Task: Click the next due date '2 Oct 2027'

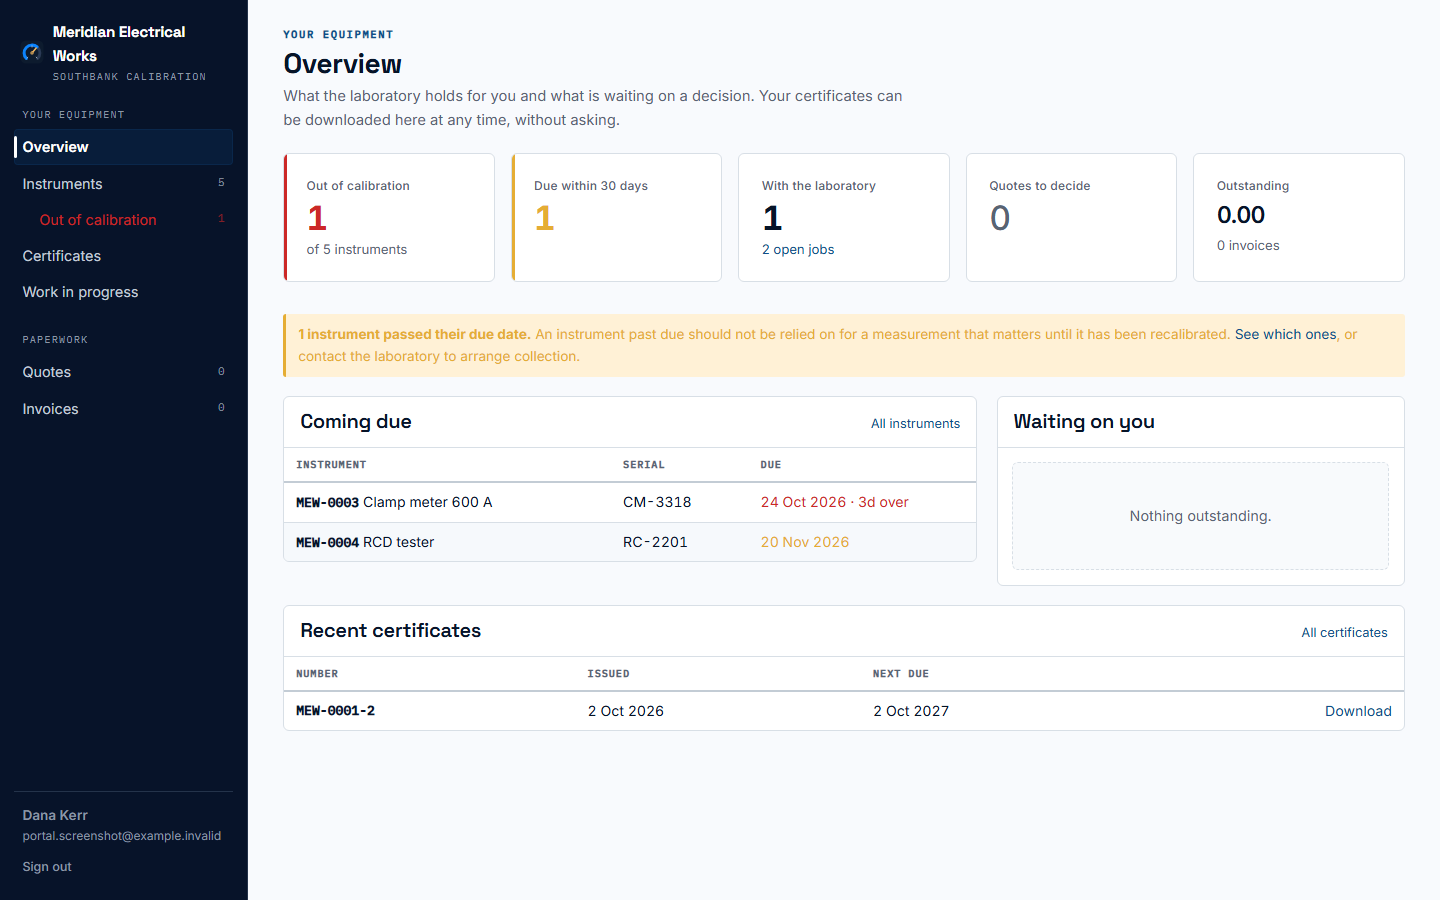Action: click(x=911, y=711)
